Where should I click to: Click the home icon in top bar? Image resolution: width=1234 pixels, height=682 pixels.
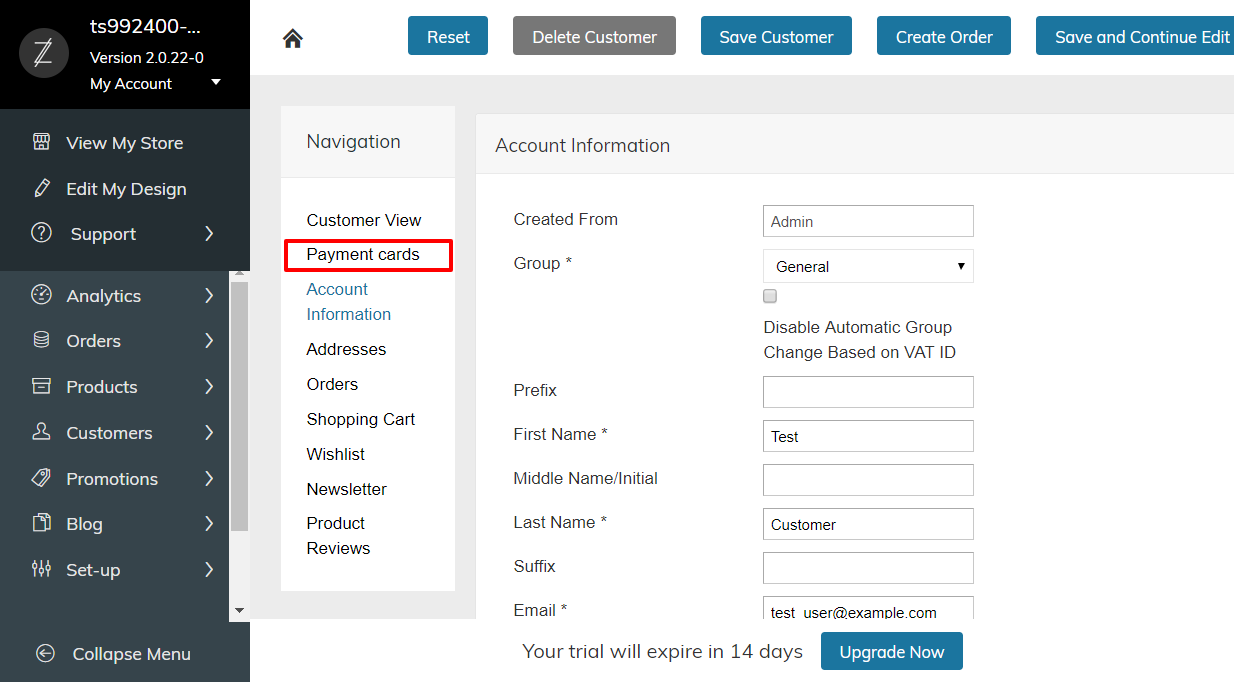(293, 38)
